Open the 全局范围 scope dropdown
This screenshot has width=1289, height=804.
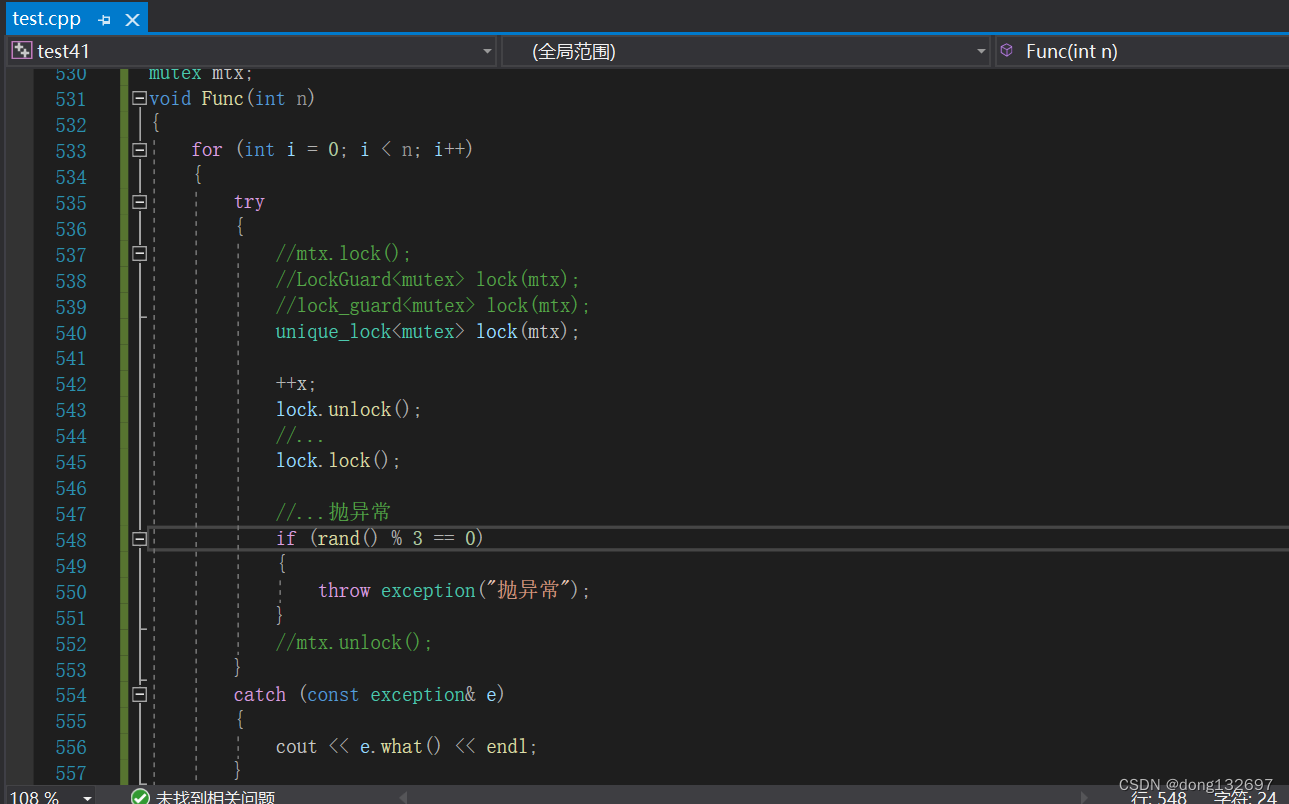[x=981, y=51]
